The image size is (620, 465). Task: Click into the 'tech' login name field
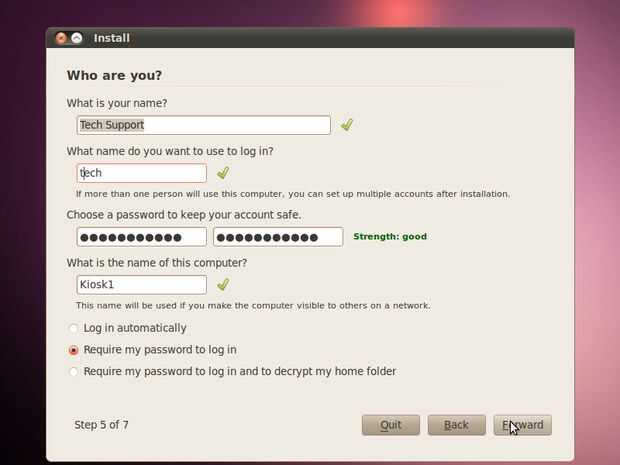click(142, 173)
